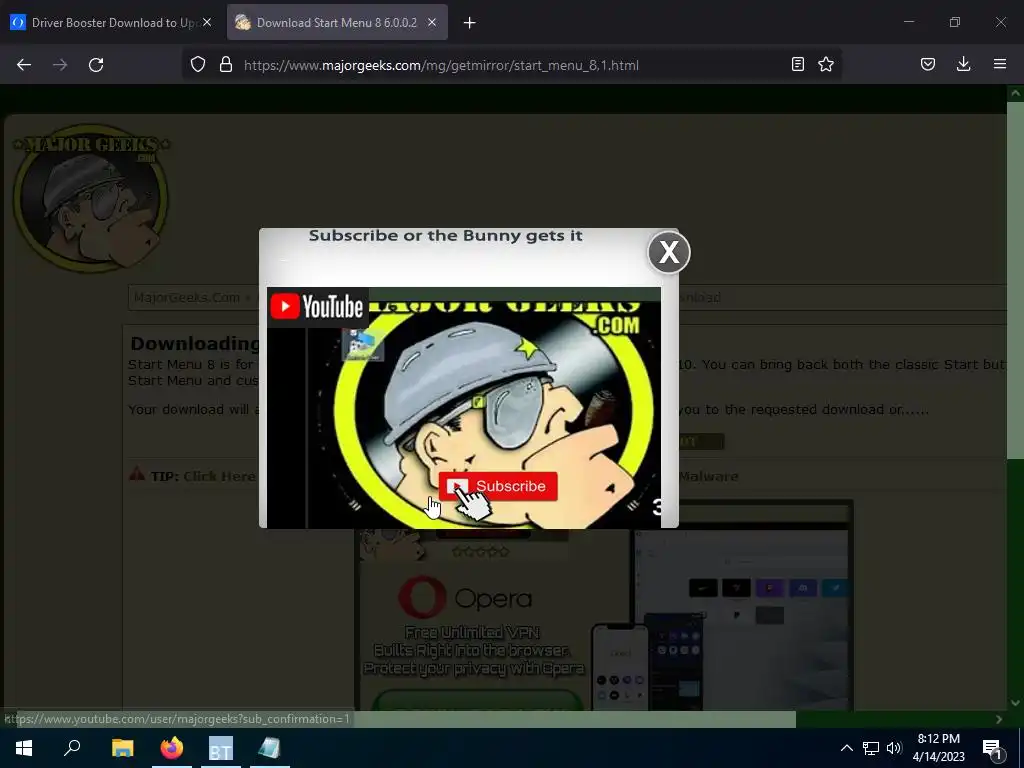
Task: Go forward using browser forward arrow
Action: tap(60, 65)
